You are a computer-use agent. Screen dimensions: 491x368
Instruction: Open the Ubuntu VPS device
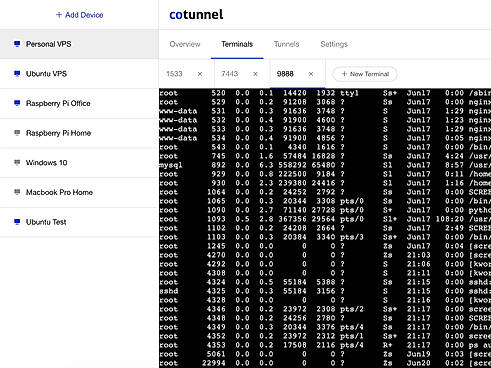79,74
